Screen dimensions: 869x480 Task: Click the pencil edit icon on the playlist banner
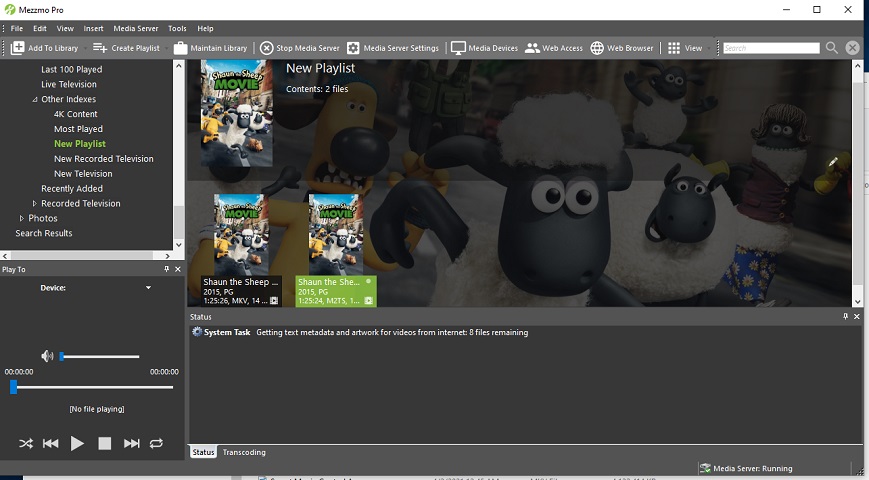click(x=833, y=162)
